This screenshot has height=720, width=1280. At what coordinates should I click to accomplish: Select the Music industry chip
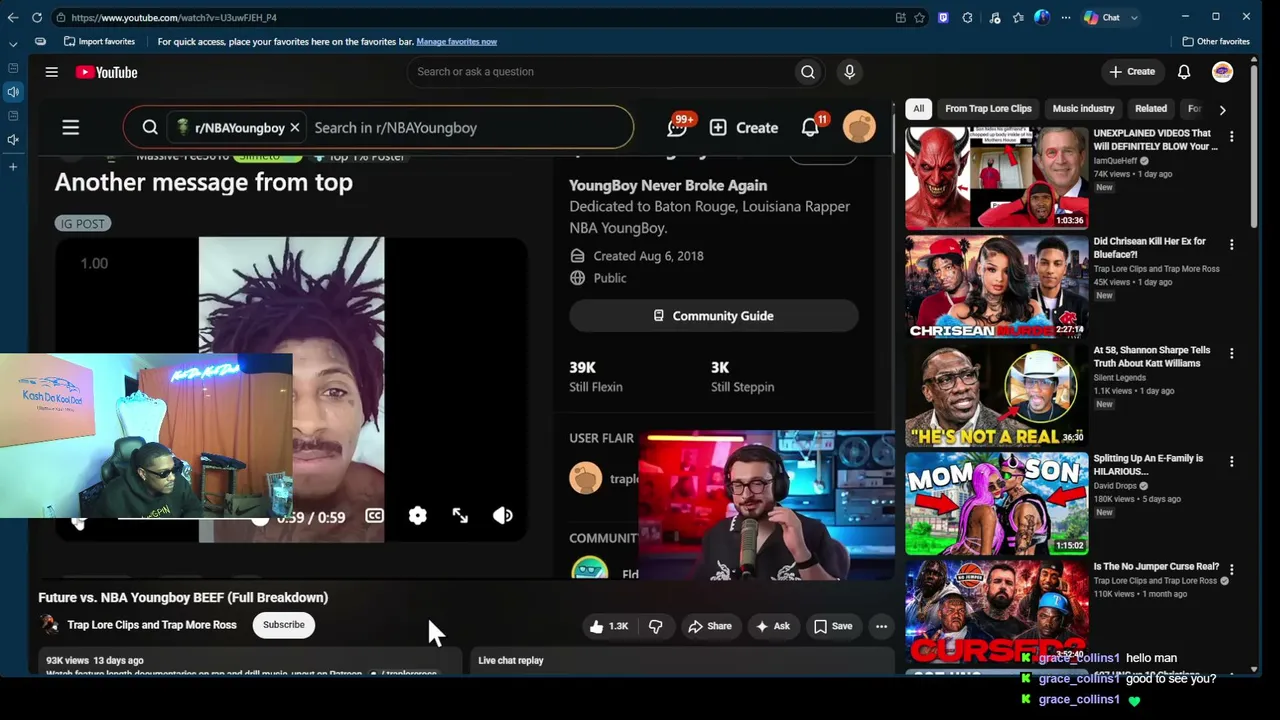coord(1083,109)
